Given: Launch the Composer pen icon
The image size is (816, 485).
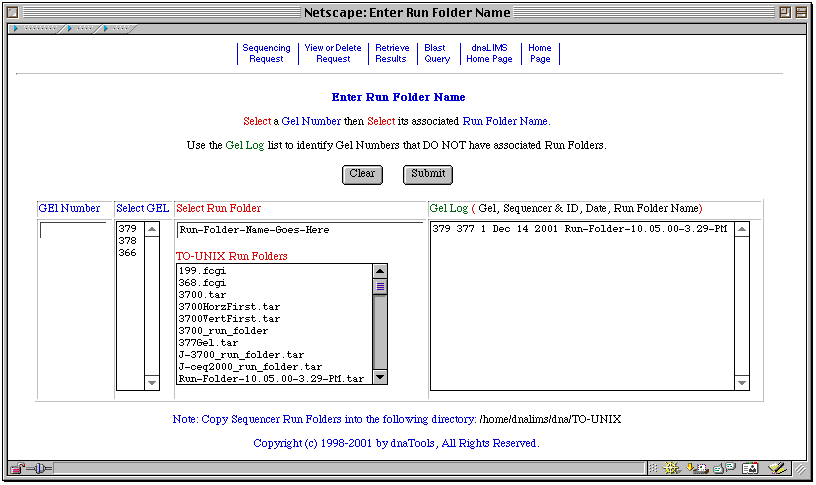Looking at the screenshot, I should (777, 468).
